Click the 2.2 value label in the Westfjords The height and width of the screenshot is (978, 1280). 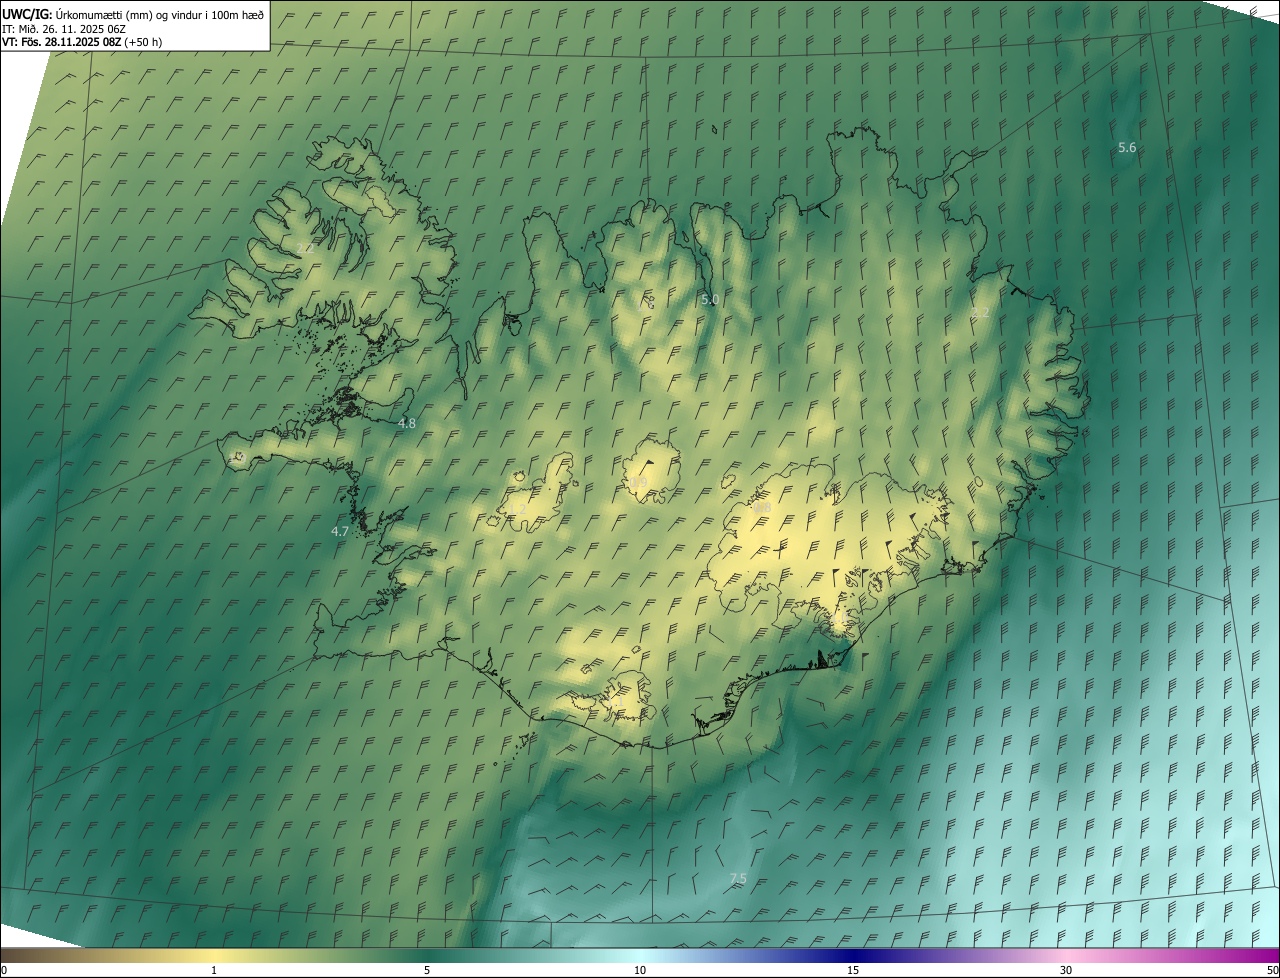pyautogui.click(x=304, y=248)
